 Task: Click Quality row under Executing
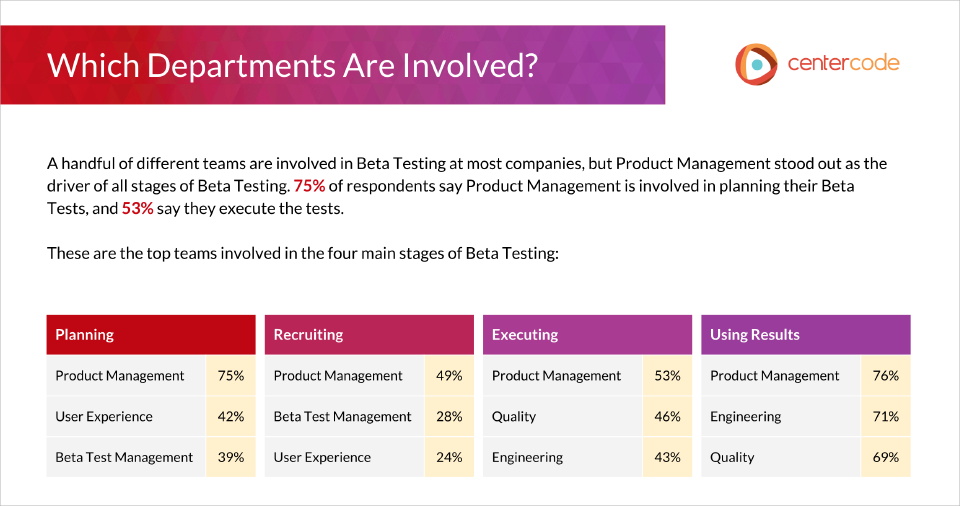[514, 417]
